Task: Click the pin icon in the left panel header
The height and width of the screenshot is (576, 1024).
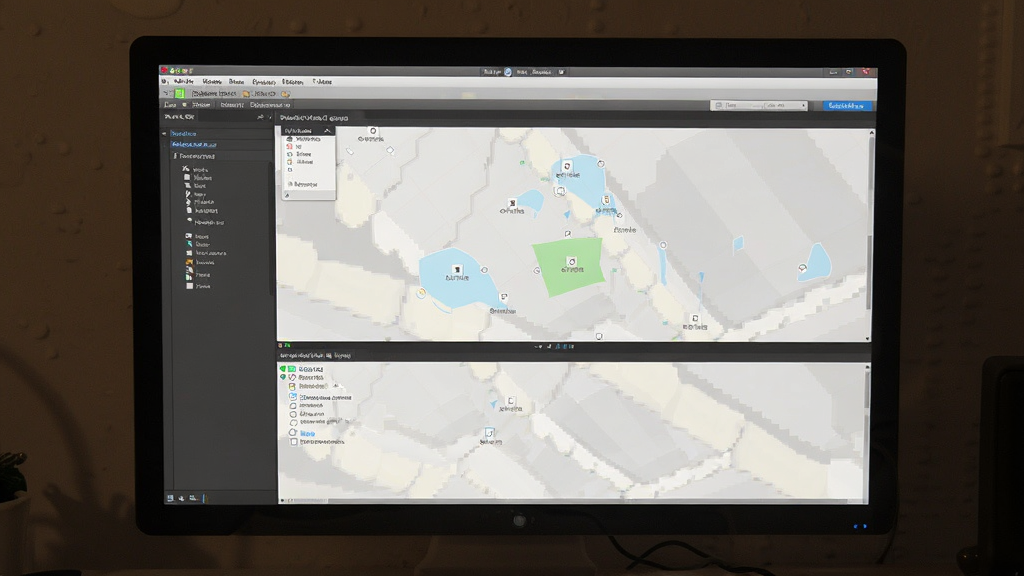Action: pyautogui.click(x=260, y=117)
